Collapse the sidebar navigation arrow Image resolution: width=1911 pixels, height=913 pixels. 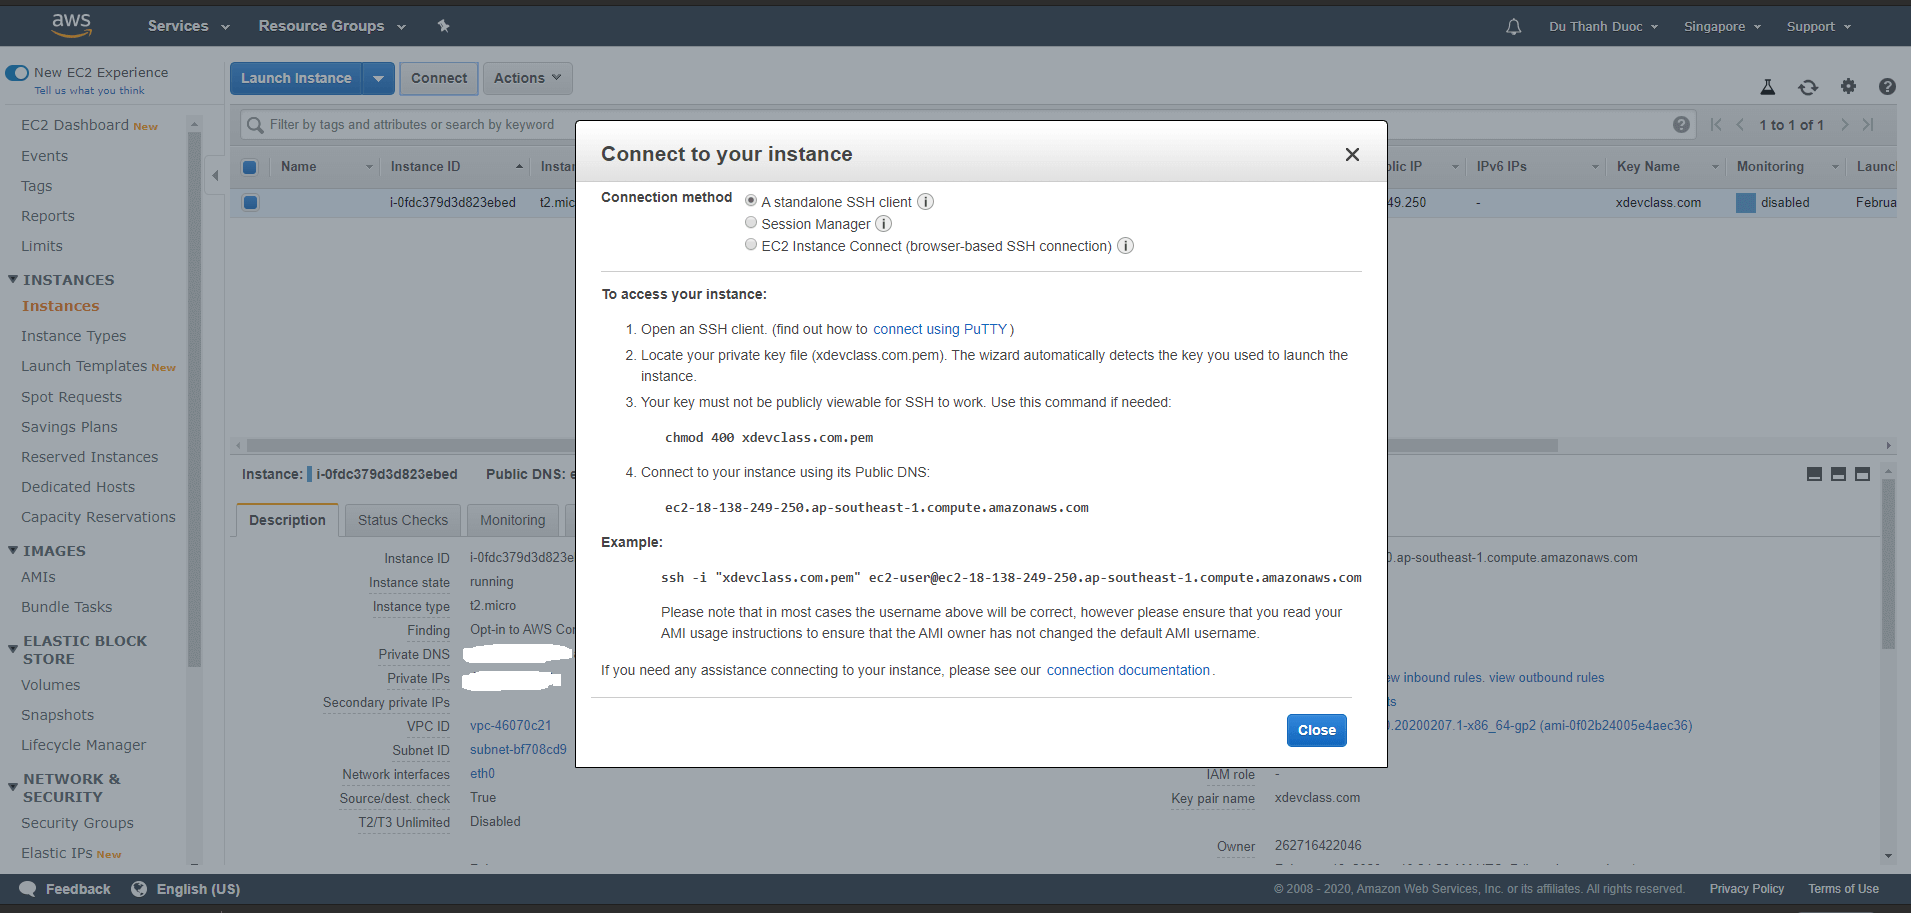tap(215, 176)
